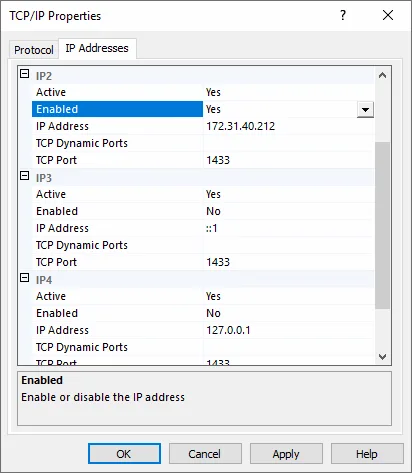Click the Cancel button
Screen dimensions: 412x473
coord(205,454)
